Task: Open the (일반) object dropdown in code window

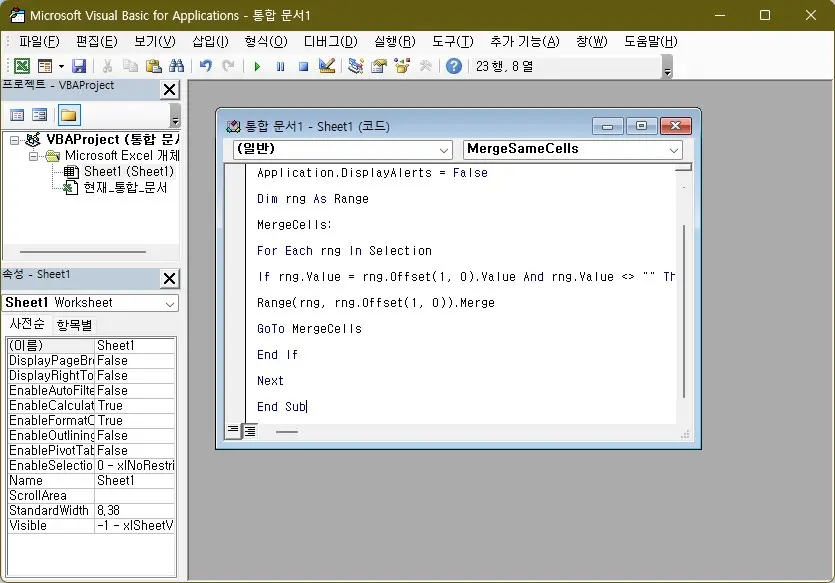Action: tap(444, 150)
